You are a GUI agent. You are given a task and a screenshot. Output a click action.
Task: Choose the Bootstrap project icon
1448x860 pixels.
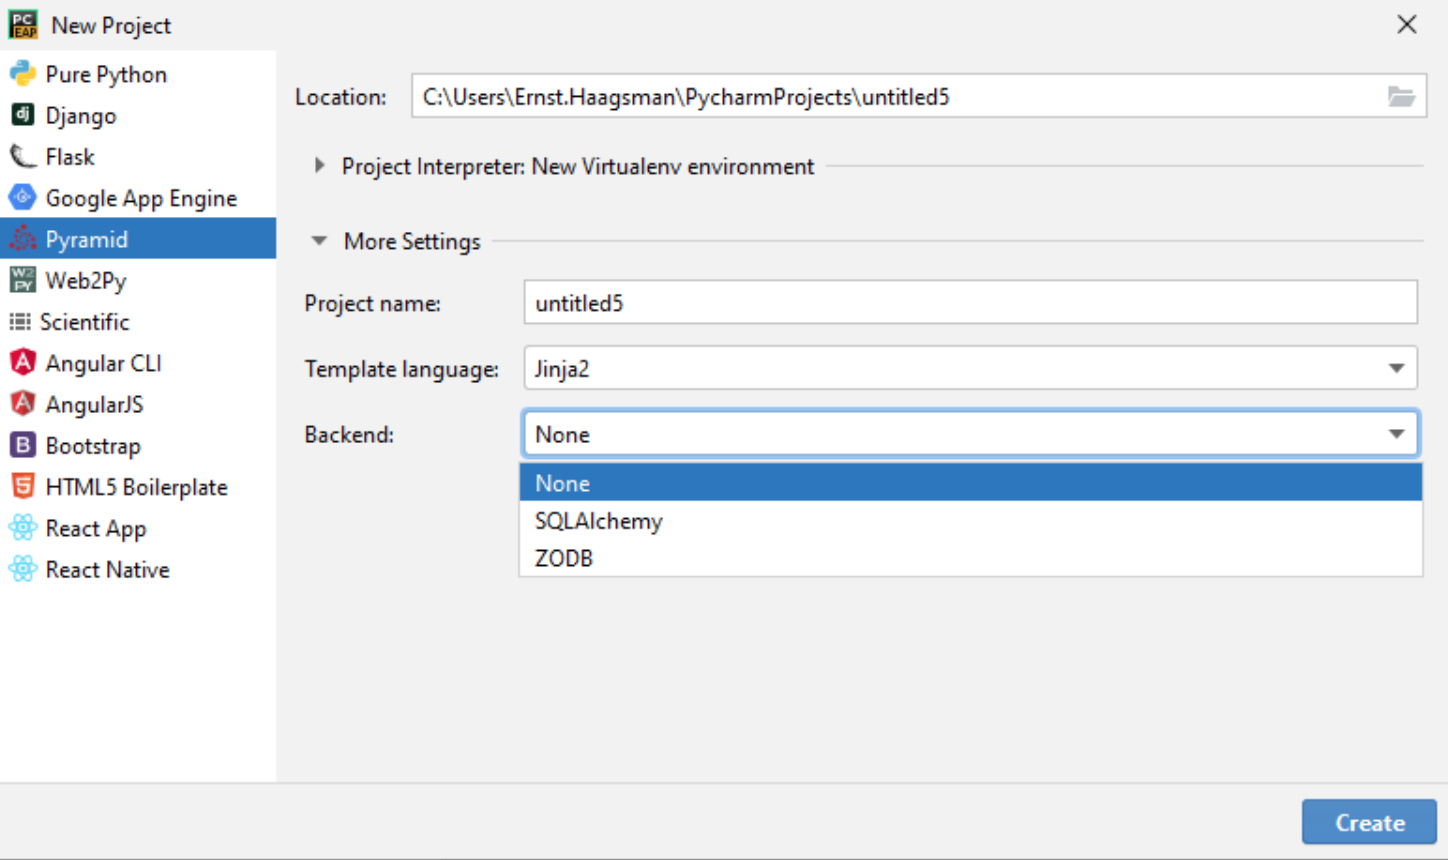click(22, 445)
